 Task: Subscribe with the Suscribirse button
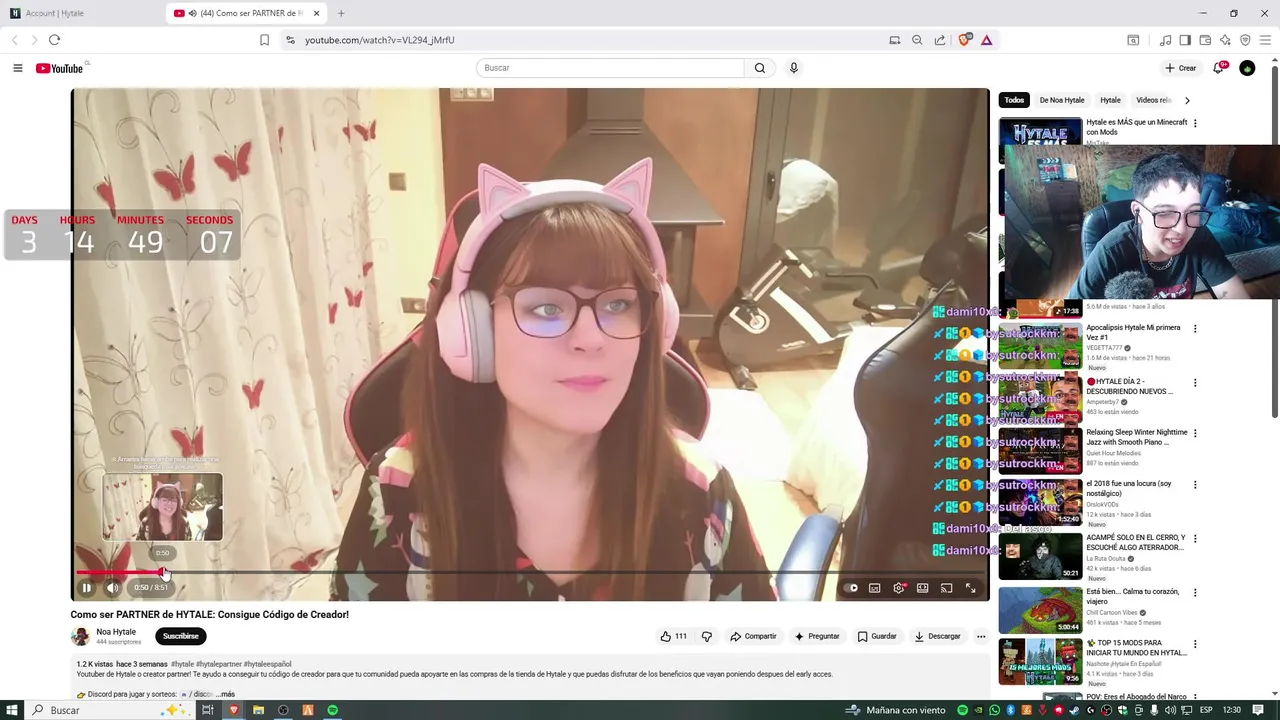click(x=181, y=636)
